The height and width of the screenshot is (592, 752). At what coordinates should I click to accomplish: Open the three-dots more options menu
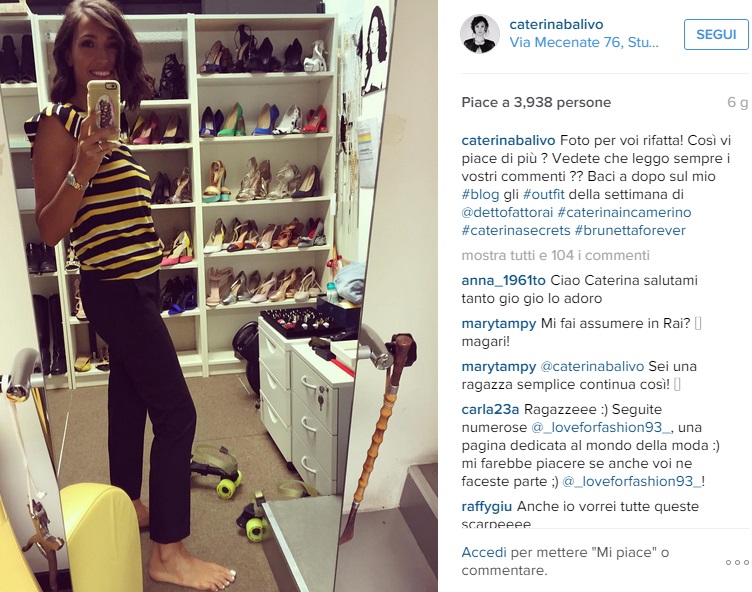point(737,562)
